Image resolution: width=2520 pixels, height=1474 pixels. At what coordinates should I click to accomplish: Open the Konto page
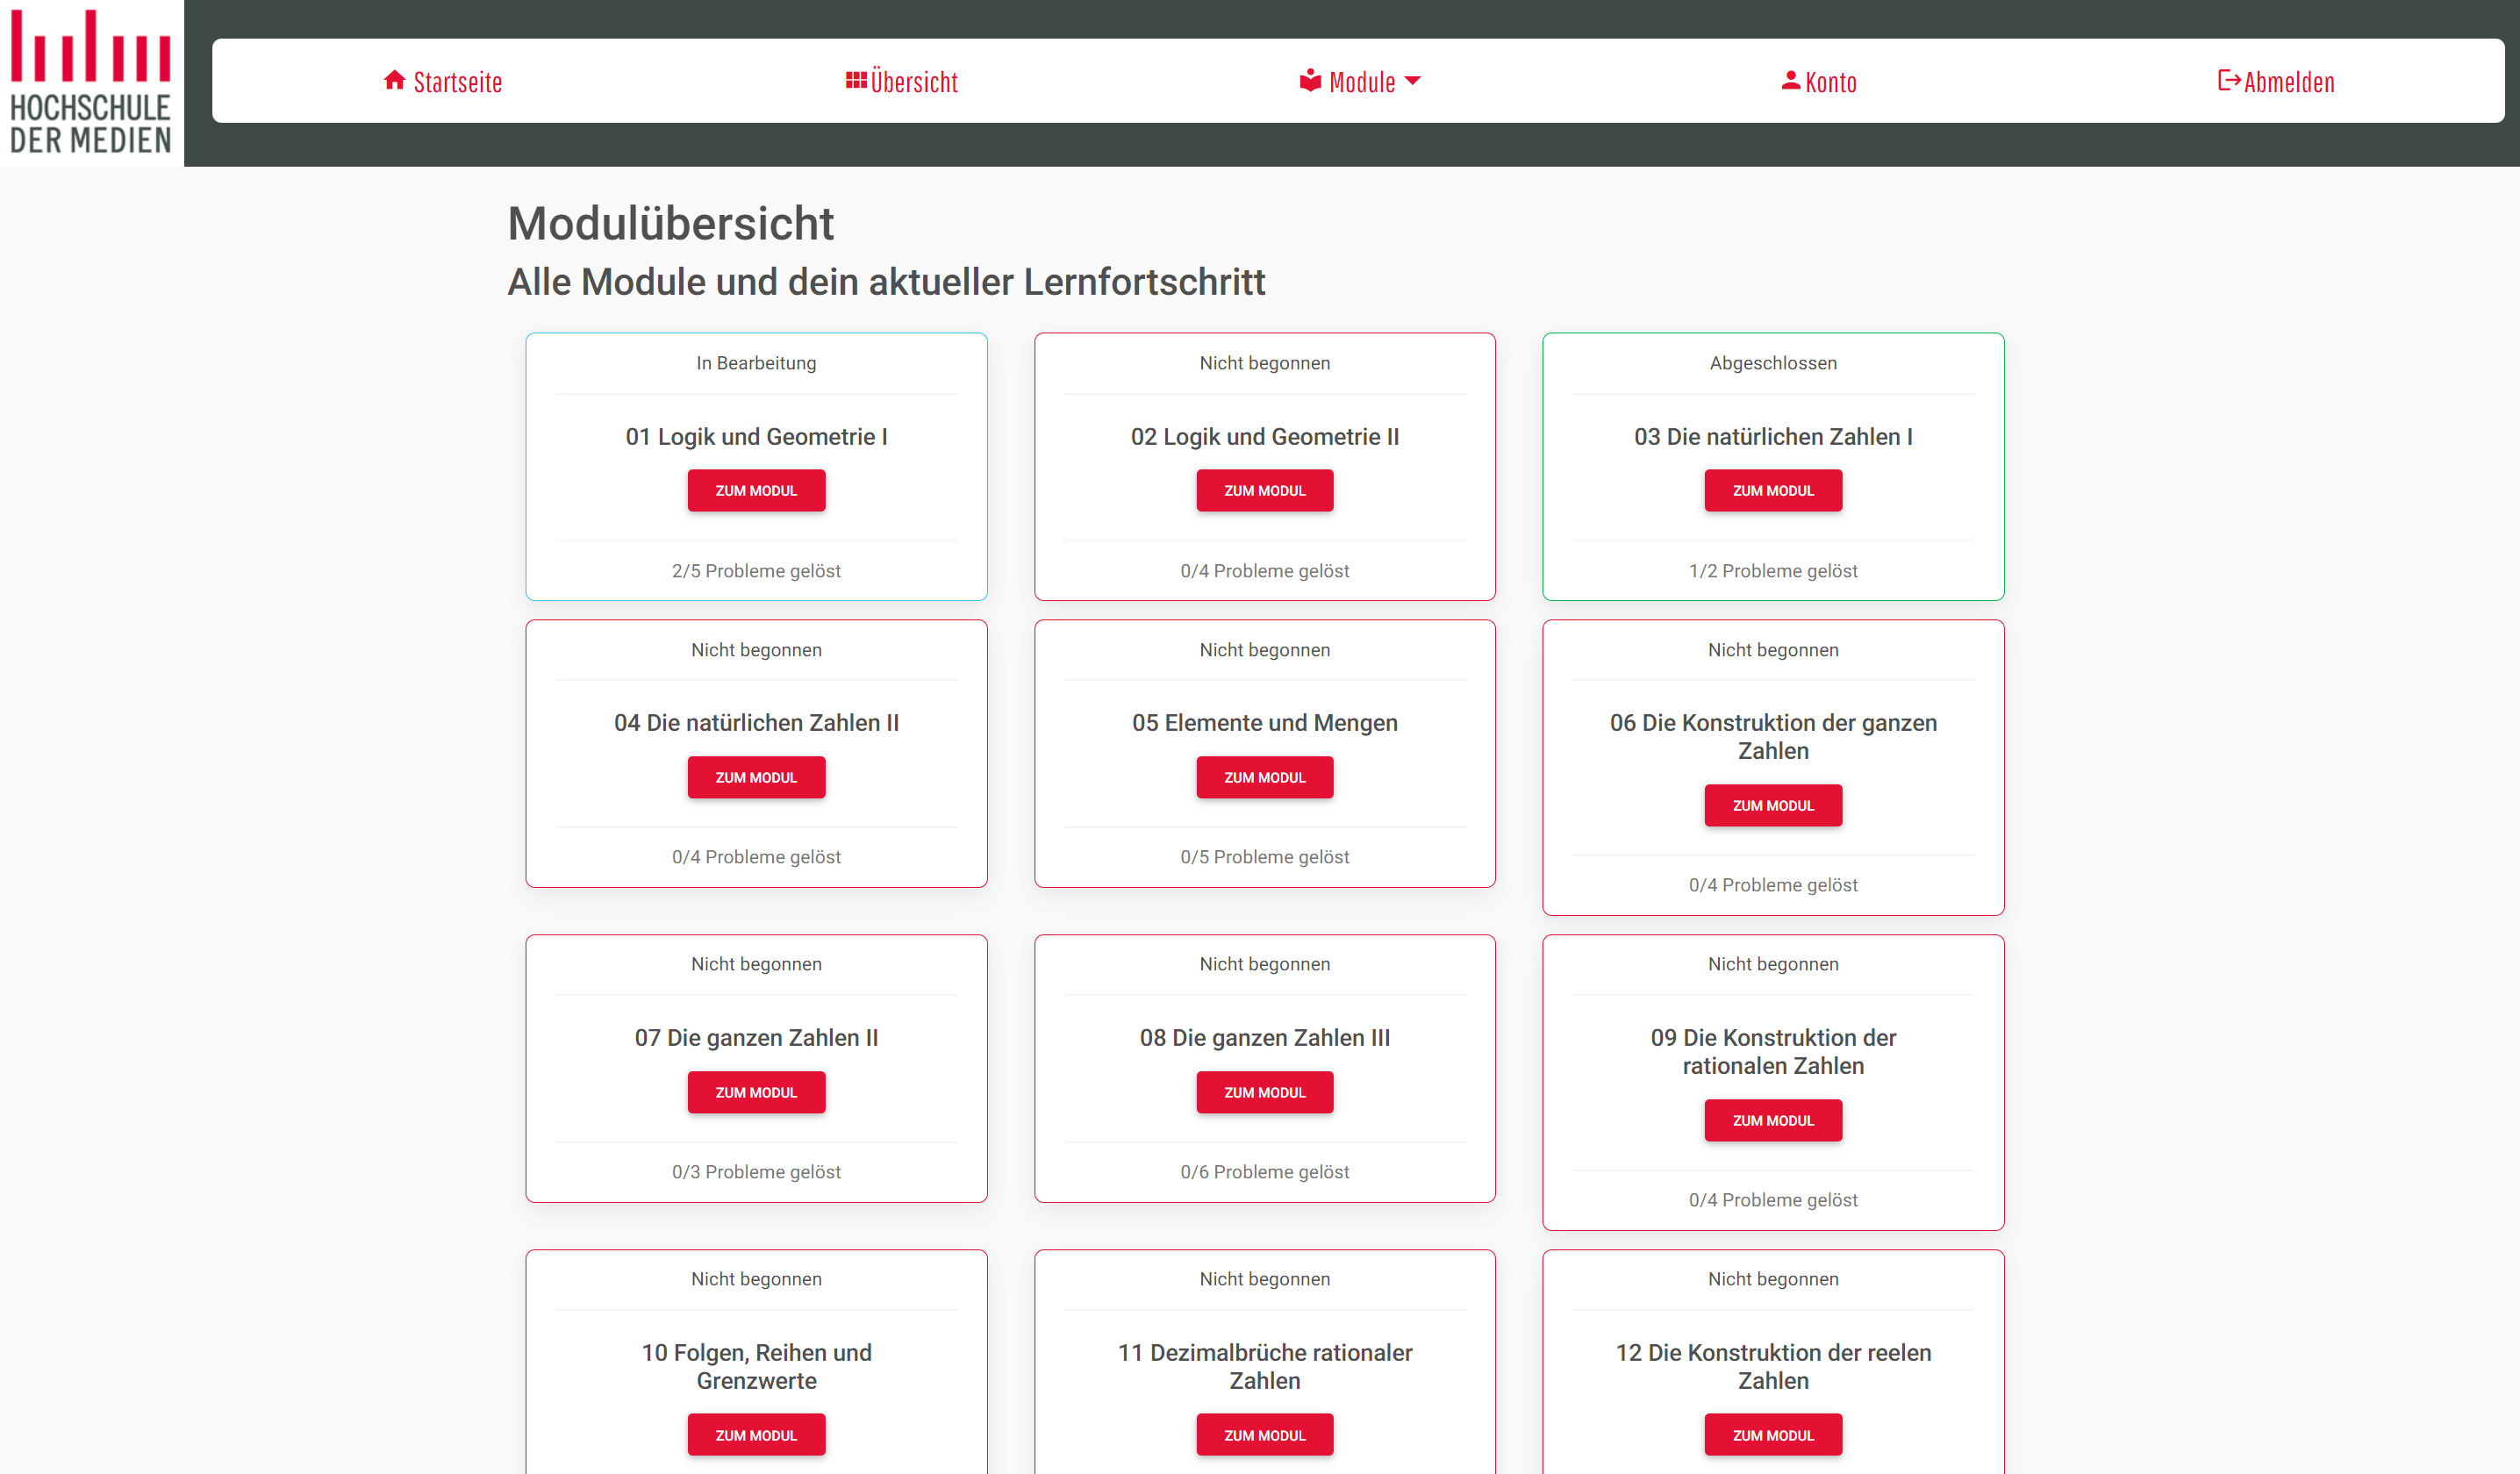coord(1819,81)
